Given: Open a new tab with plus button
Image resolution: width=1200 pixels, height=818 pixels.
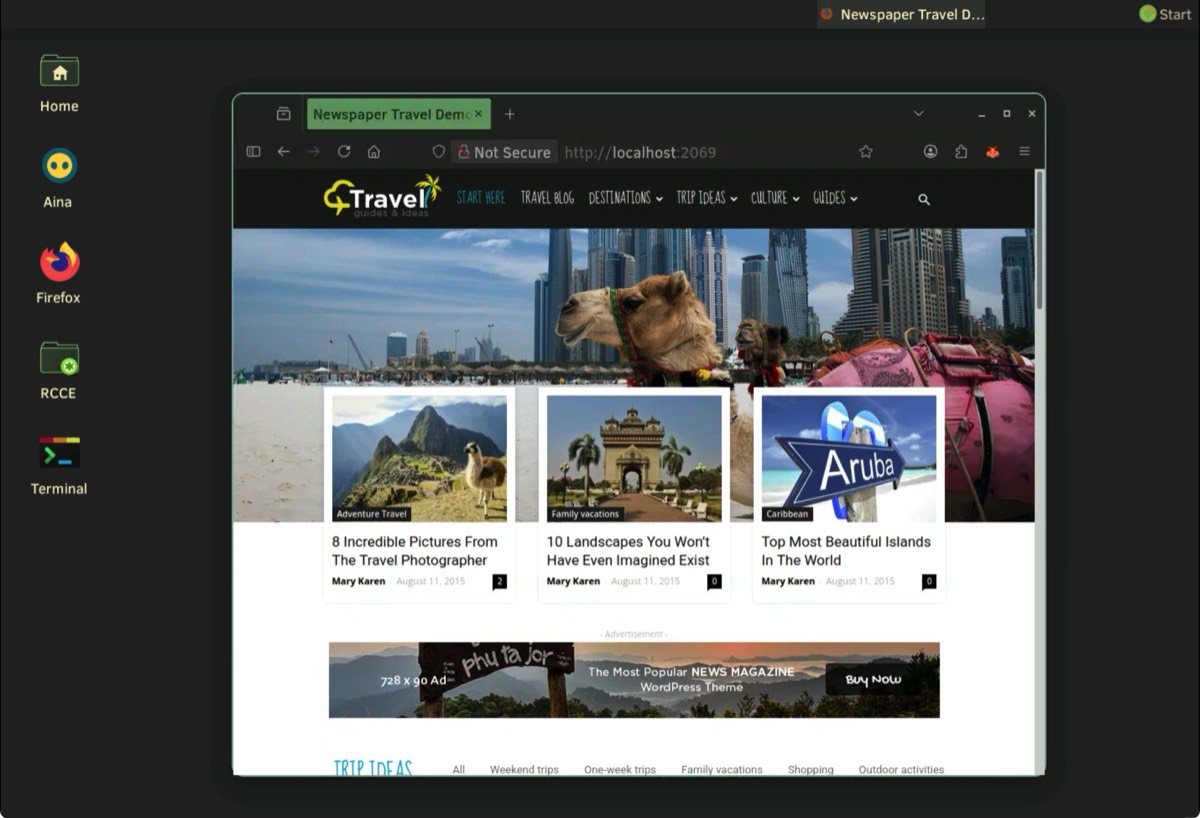Looking at the screenshot, I should pos(509,114).
